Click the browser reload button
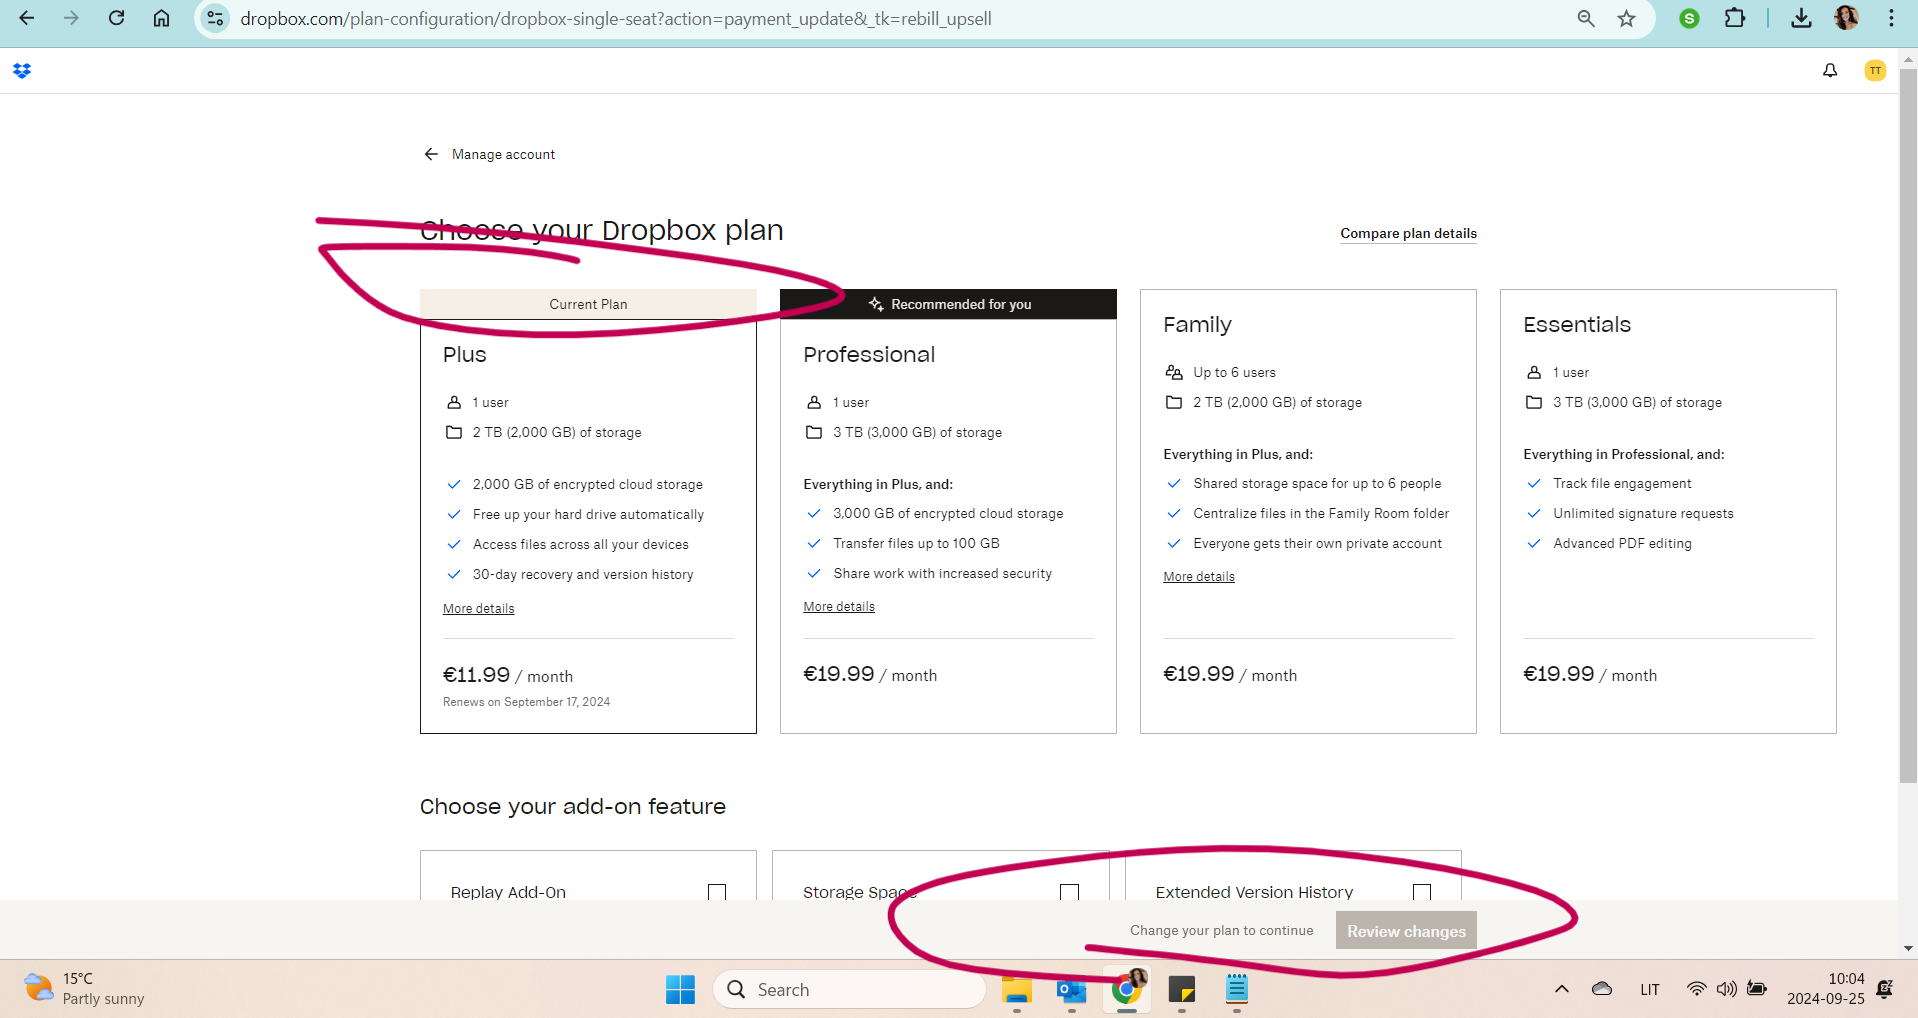This screenshot has width=1918, height=1018. pyautogui.click(x=117, y=19)
